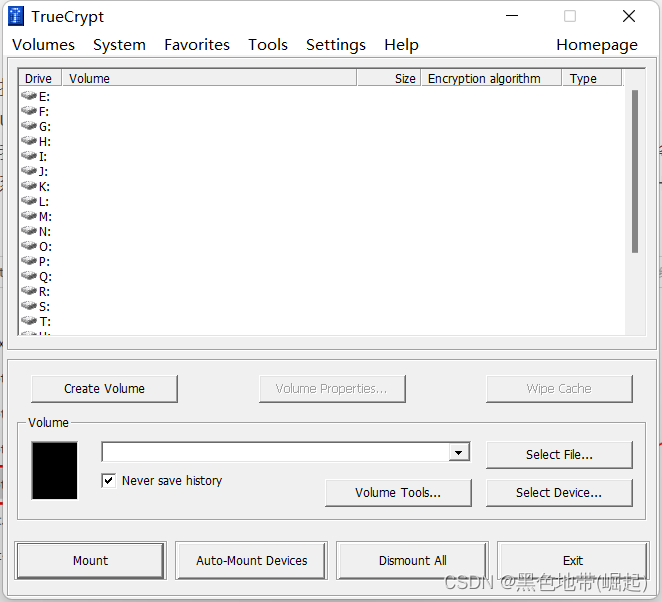The height and width of the screenshot is (602, 662).
Task: Toggle the Never save history checkbox
Action: coord(109,480)
